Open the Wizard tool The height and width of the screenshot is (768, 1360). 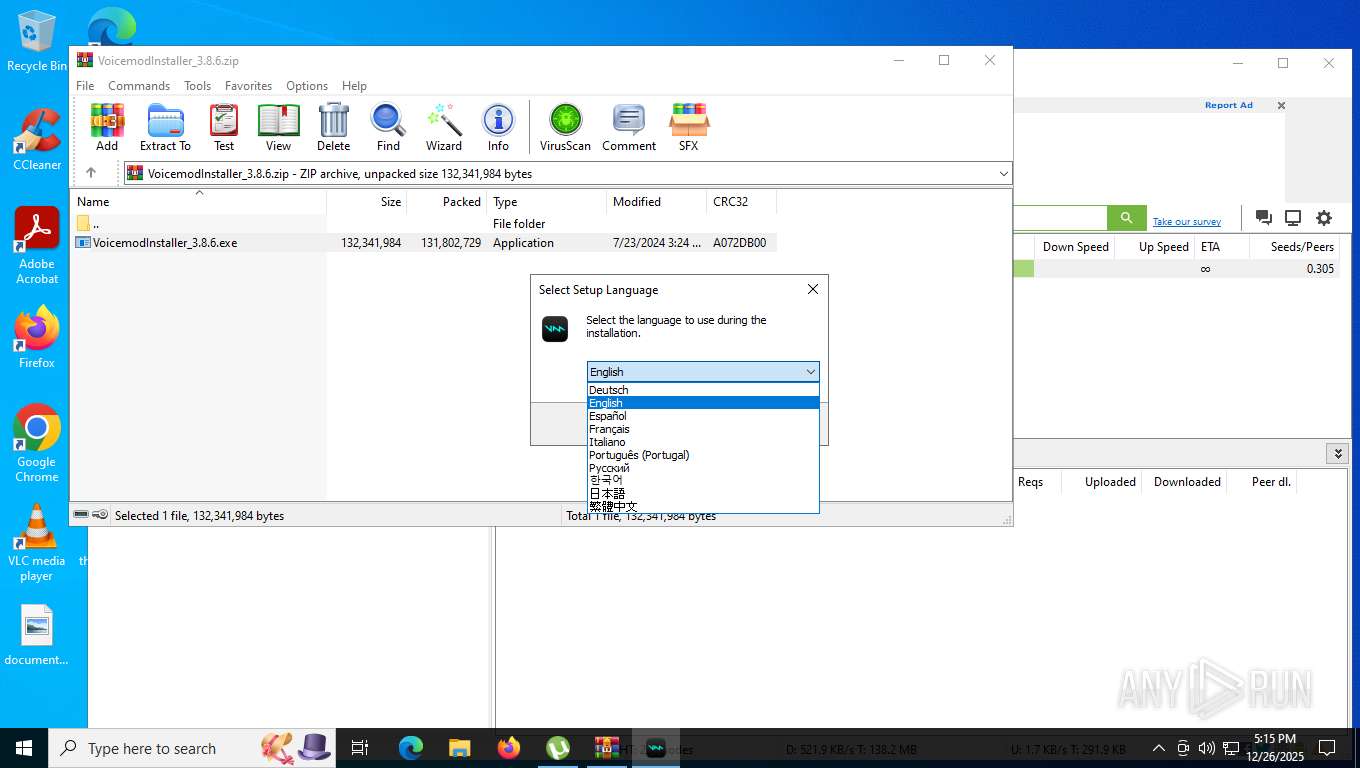(444, 127)
